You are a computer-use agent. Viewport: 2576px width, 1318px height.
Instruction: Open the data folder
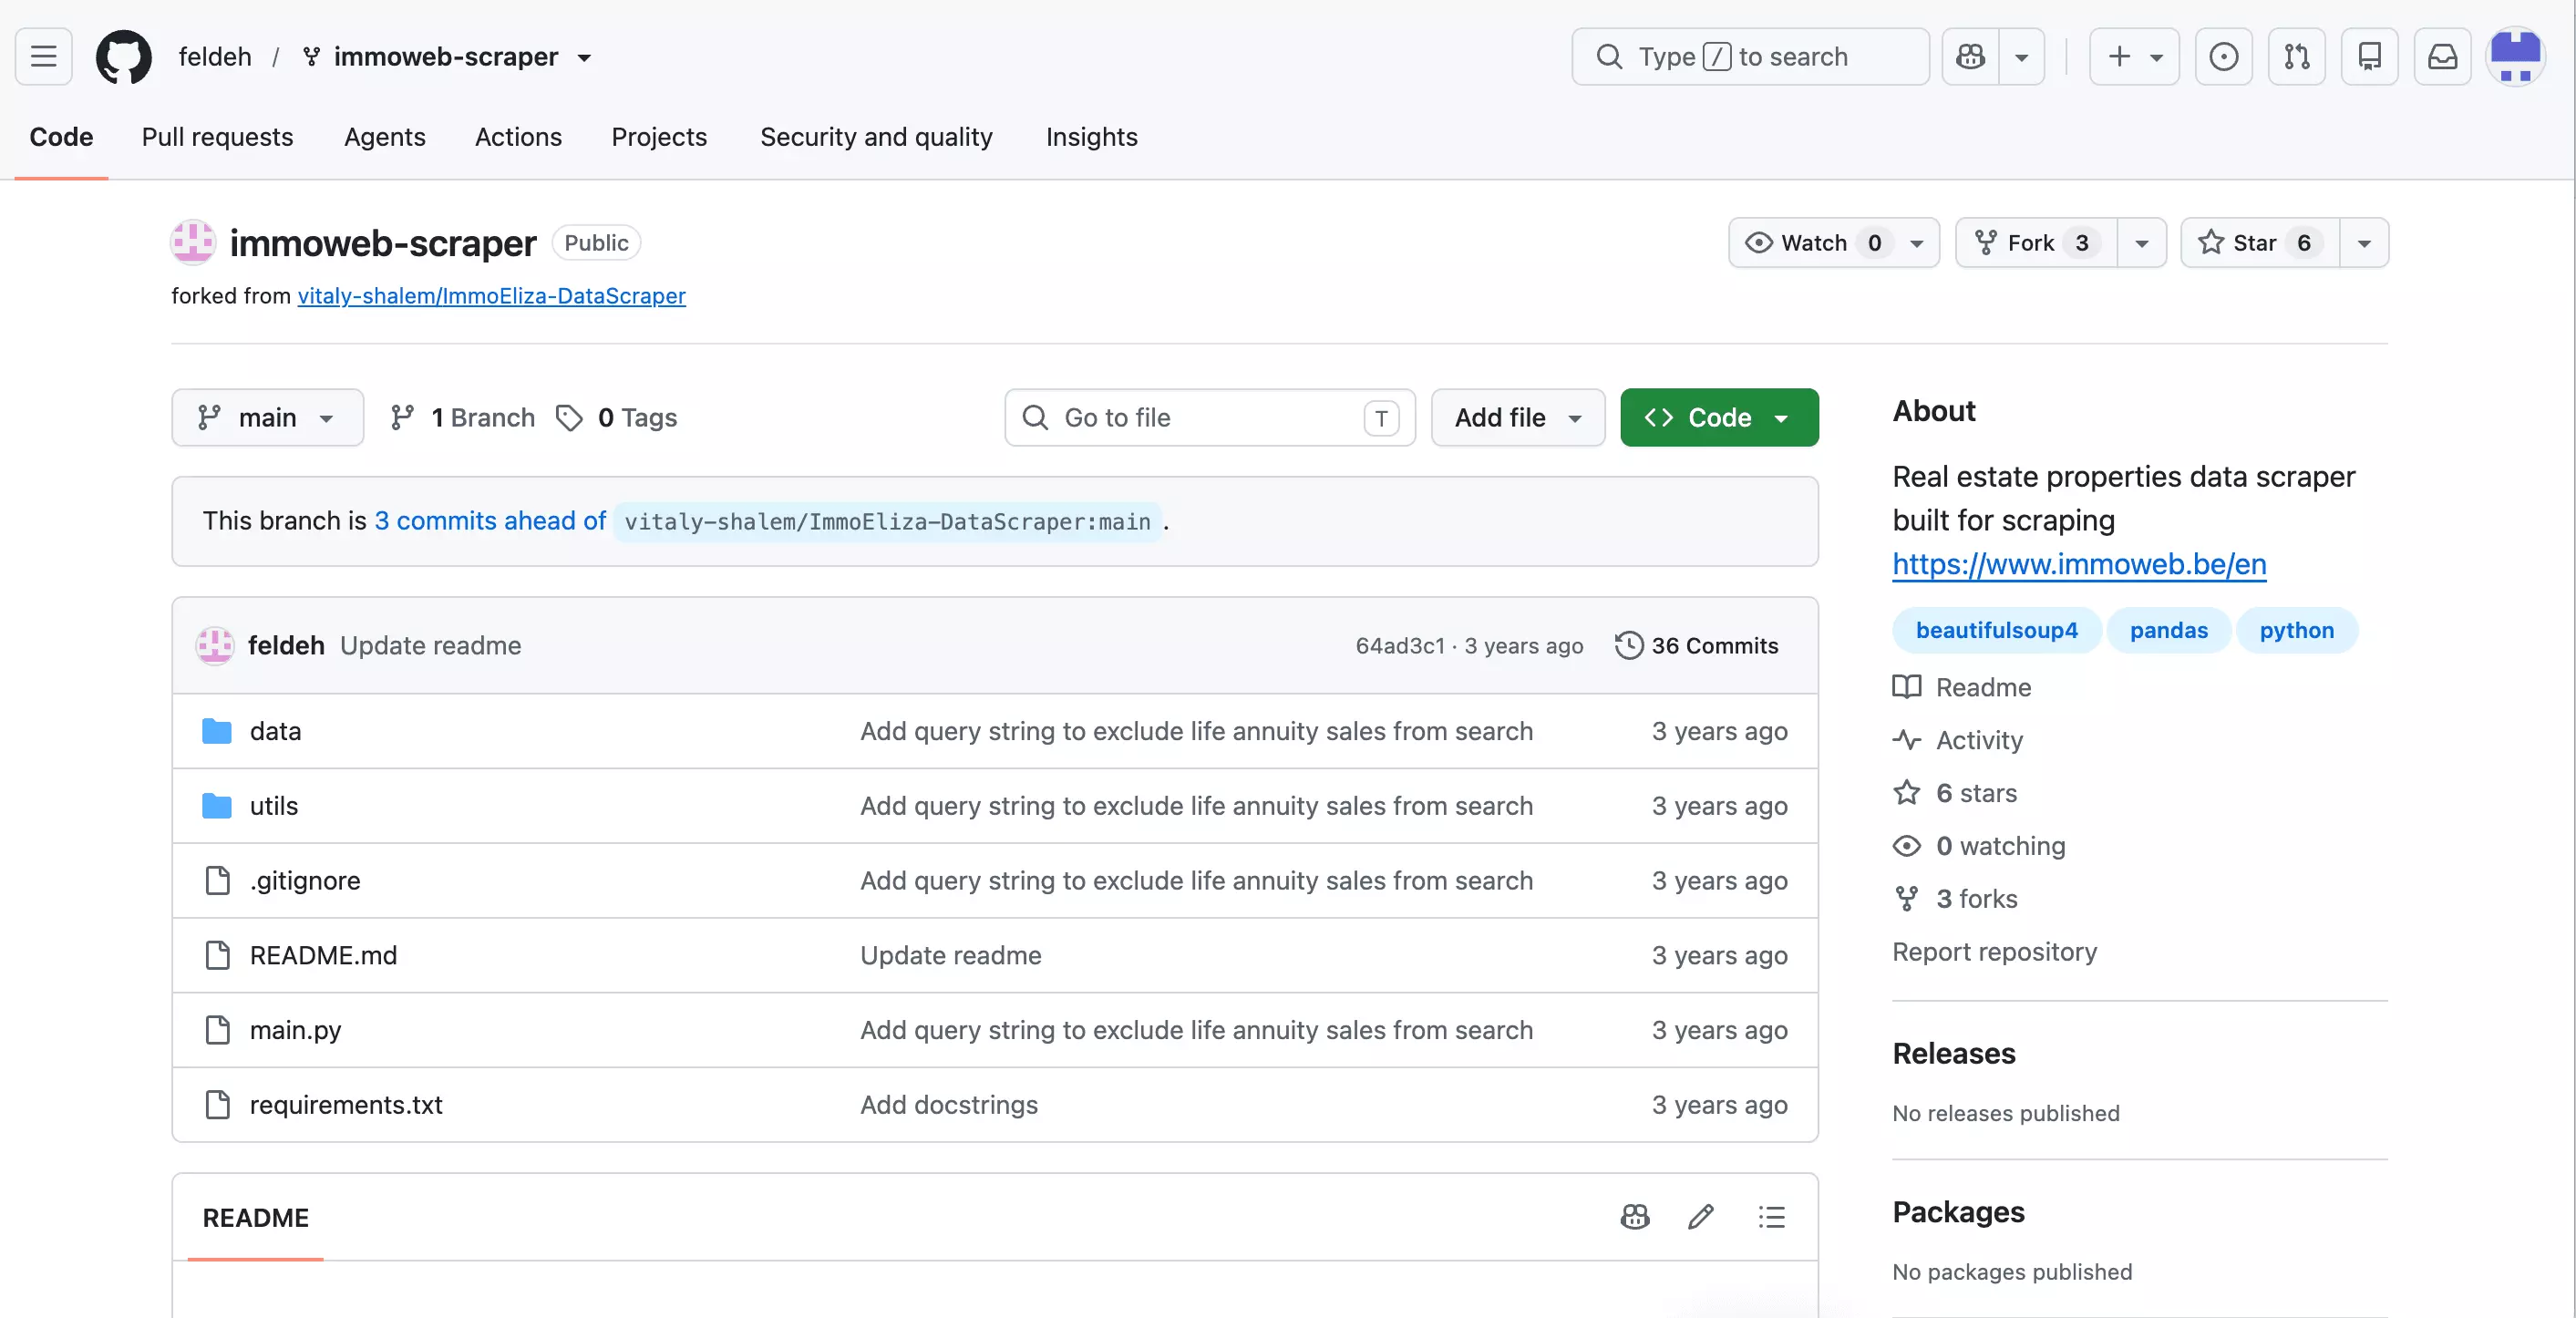pyautogui.click(x=275, y=731)
